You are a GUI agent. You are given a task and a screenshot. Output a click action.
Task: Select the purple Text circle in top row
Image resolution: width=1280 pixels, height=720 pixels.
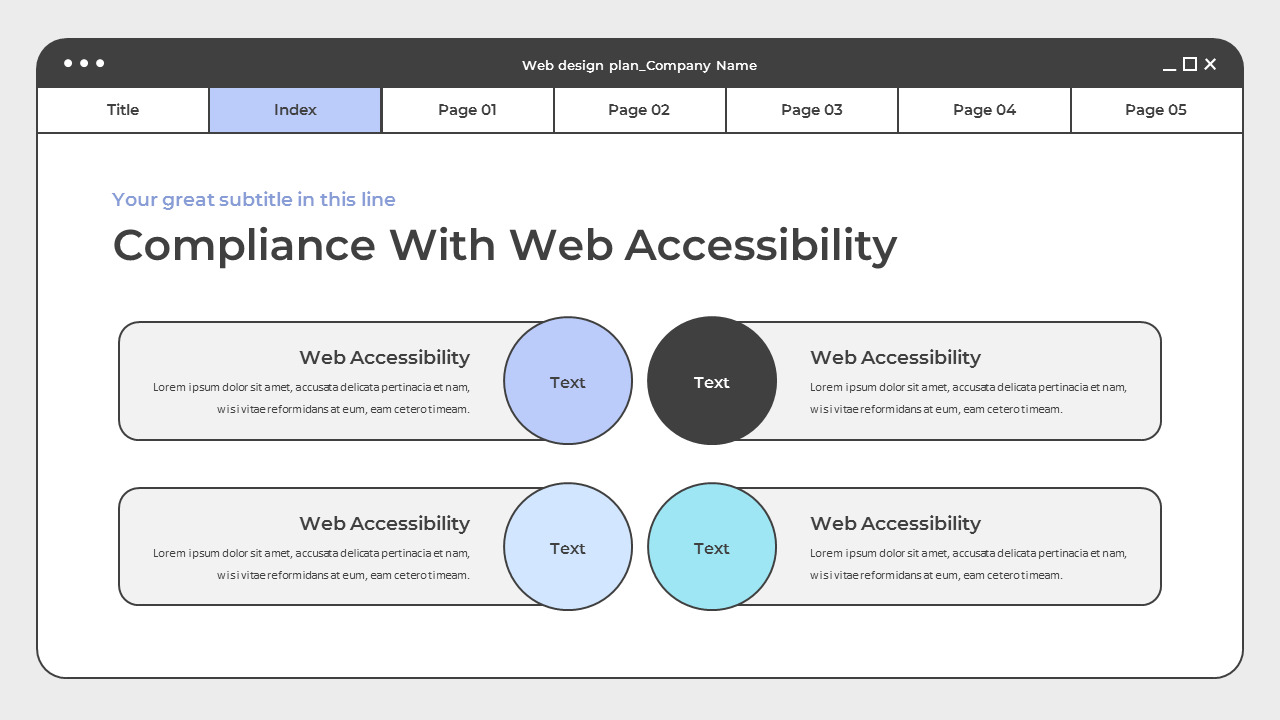pyautogui.click(x=568, y=382)
